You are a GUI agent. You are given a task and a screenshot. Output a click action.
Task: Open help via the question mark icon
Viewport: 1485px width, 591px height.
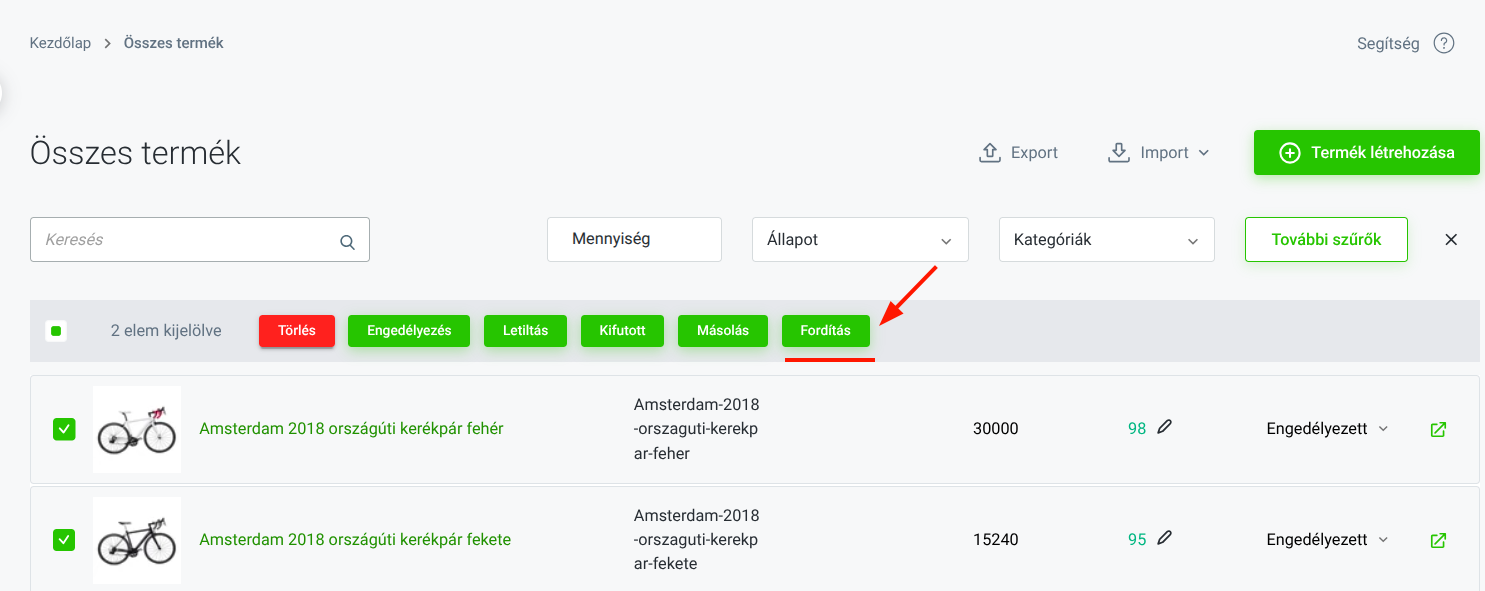pyautogui.click(x=1443, y=43)
